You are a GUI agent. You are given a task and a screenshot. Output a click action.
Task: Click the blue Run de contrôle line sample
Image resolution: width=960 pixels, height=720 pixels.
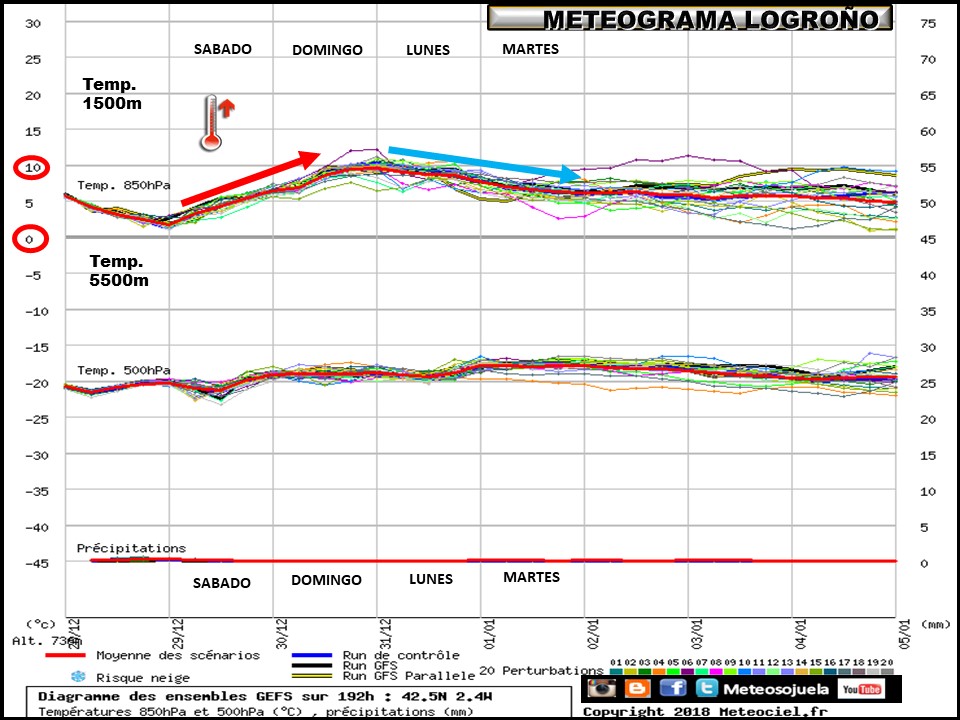312,655
